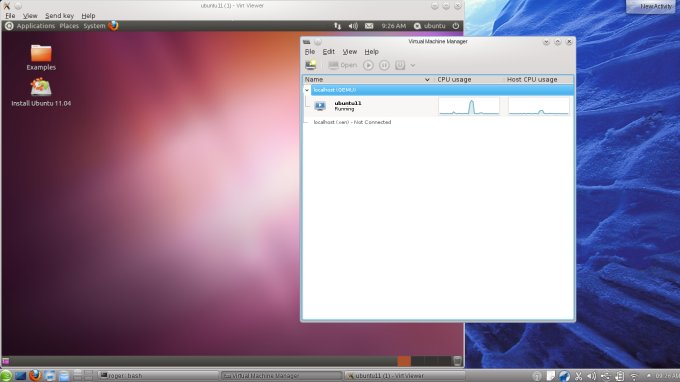
Task: Click the Pause virtual machine toolbar icon
Action: click(384, 65)
